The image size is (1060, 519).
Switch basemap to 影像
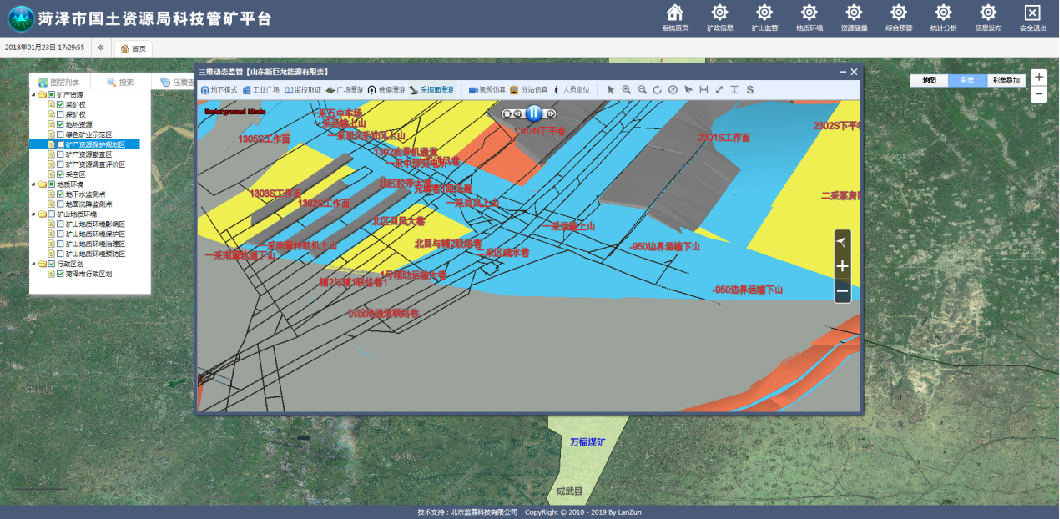tap(967, 80)
